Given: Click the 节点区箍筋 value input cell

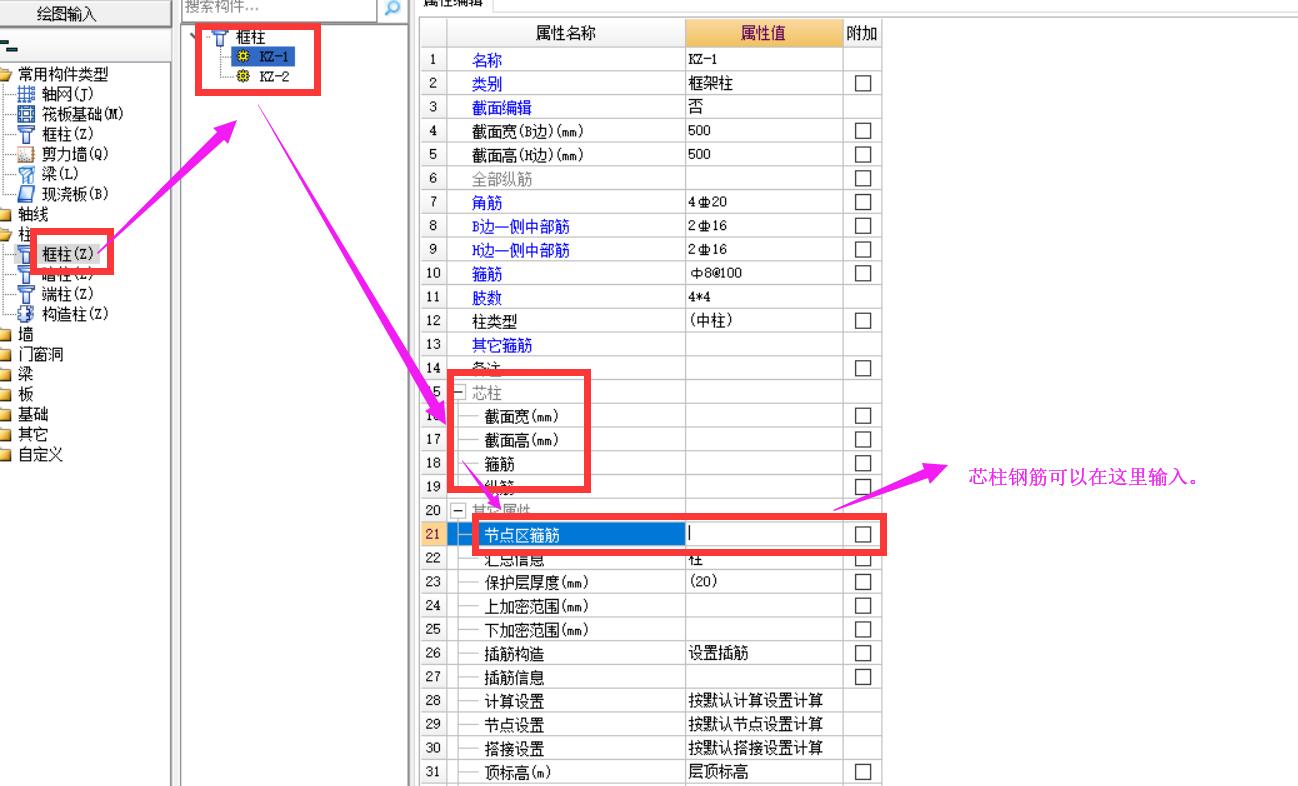Looking at the screenshot, I should [764, 534].
